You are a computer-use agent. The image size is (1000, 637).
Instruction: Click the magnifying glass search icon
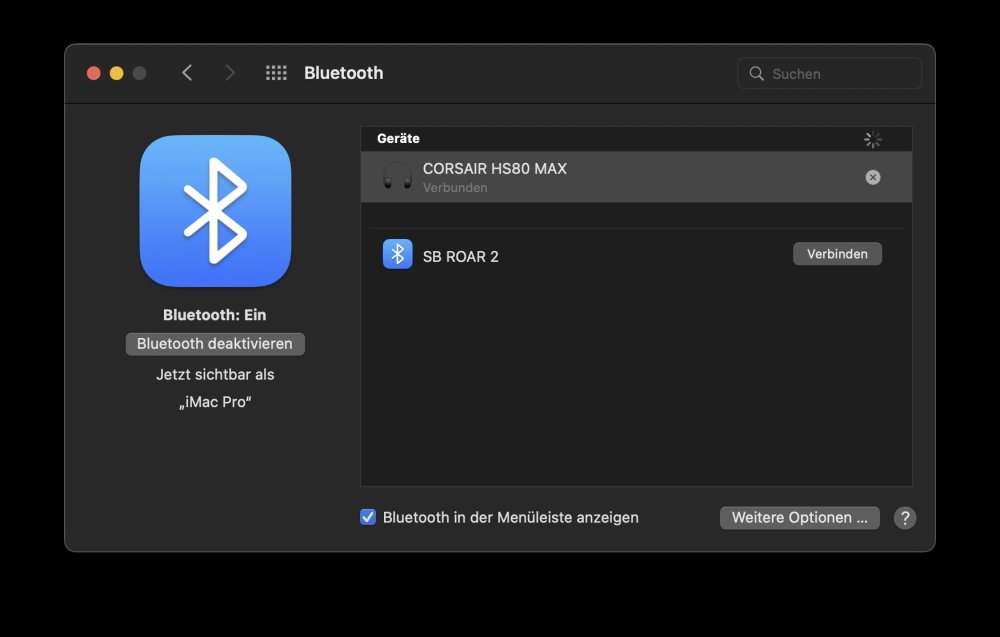(756, 73)
